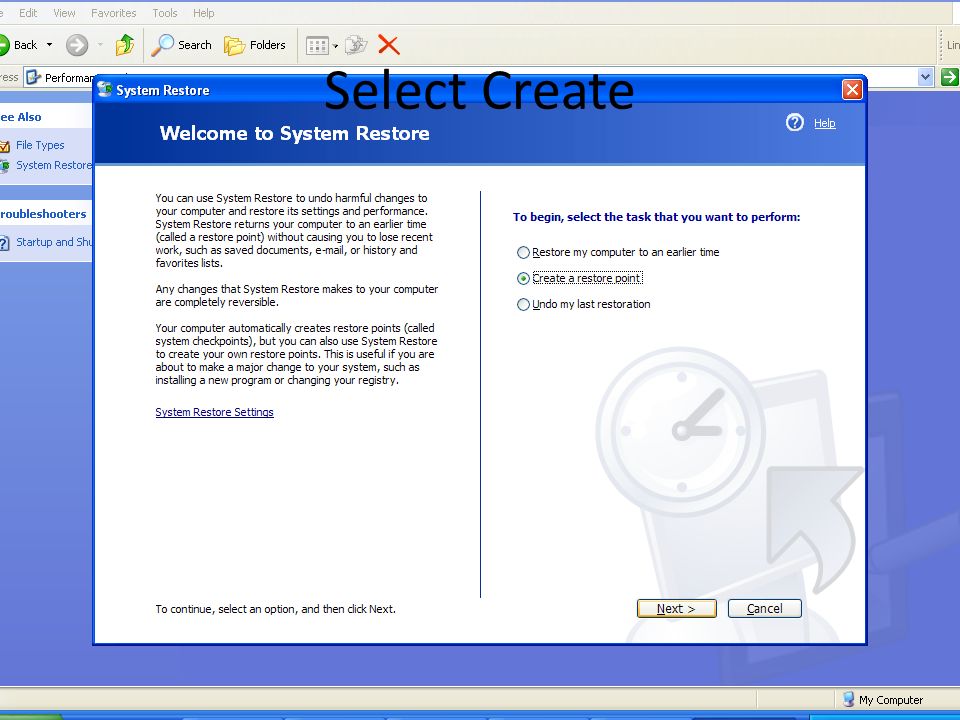Open the Forward history dropdown arrow
Screen dimensions: 960x720
point(100,45)
